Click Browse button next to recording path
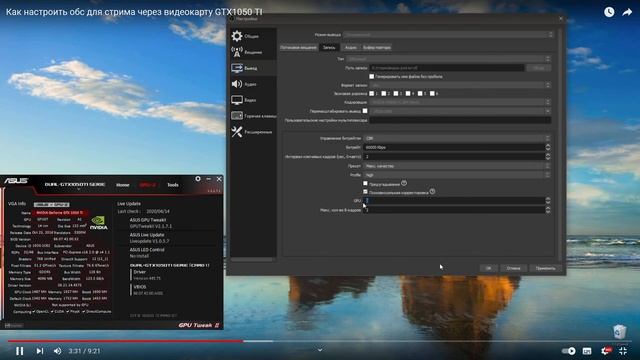The image size is (640, 360). (538, 68)
